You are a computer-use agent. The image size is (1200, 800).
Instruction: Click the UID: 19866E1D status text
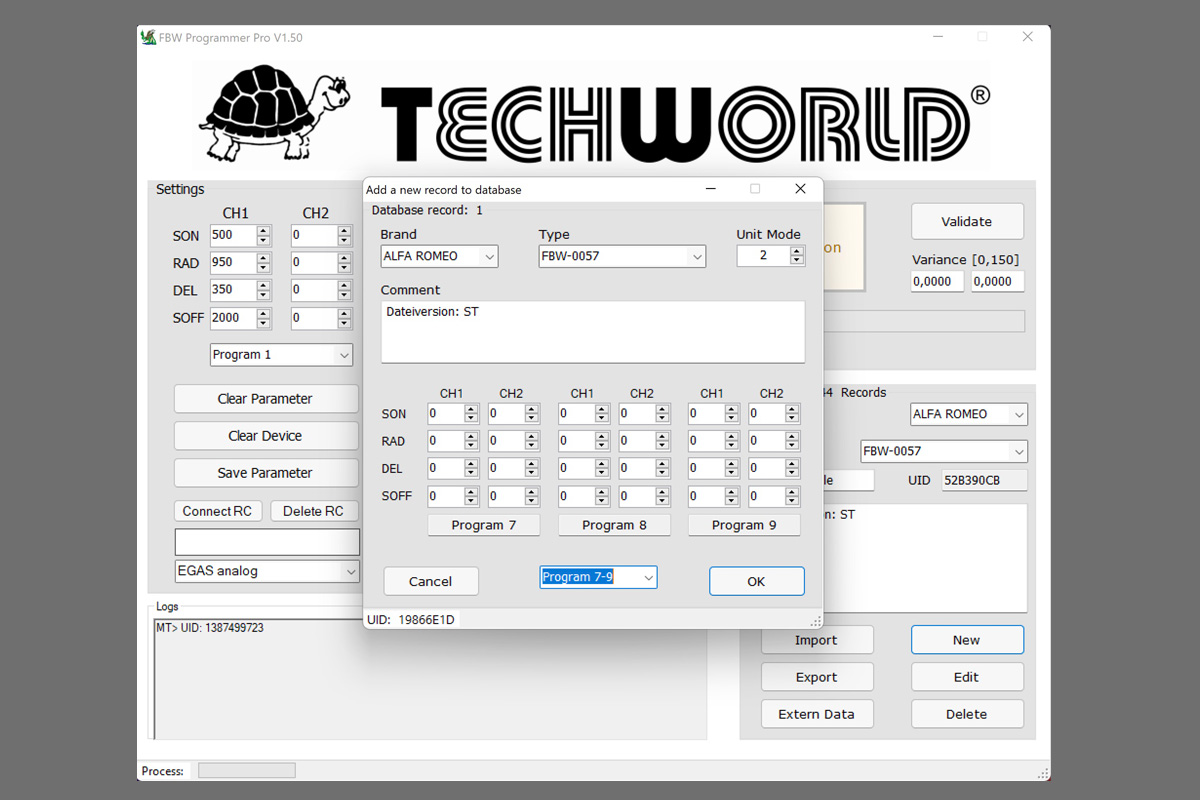tap(411, 620)
